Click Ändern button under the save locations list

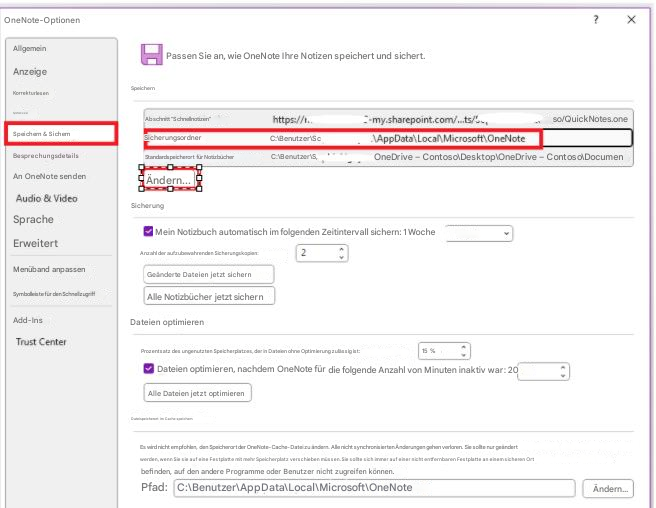click(170, 179)
